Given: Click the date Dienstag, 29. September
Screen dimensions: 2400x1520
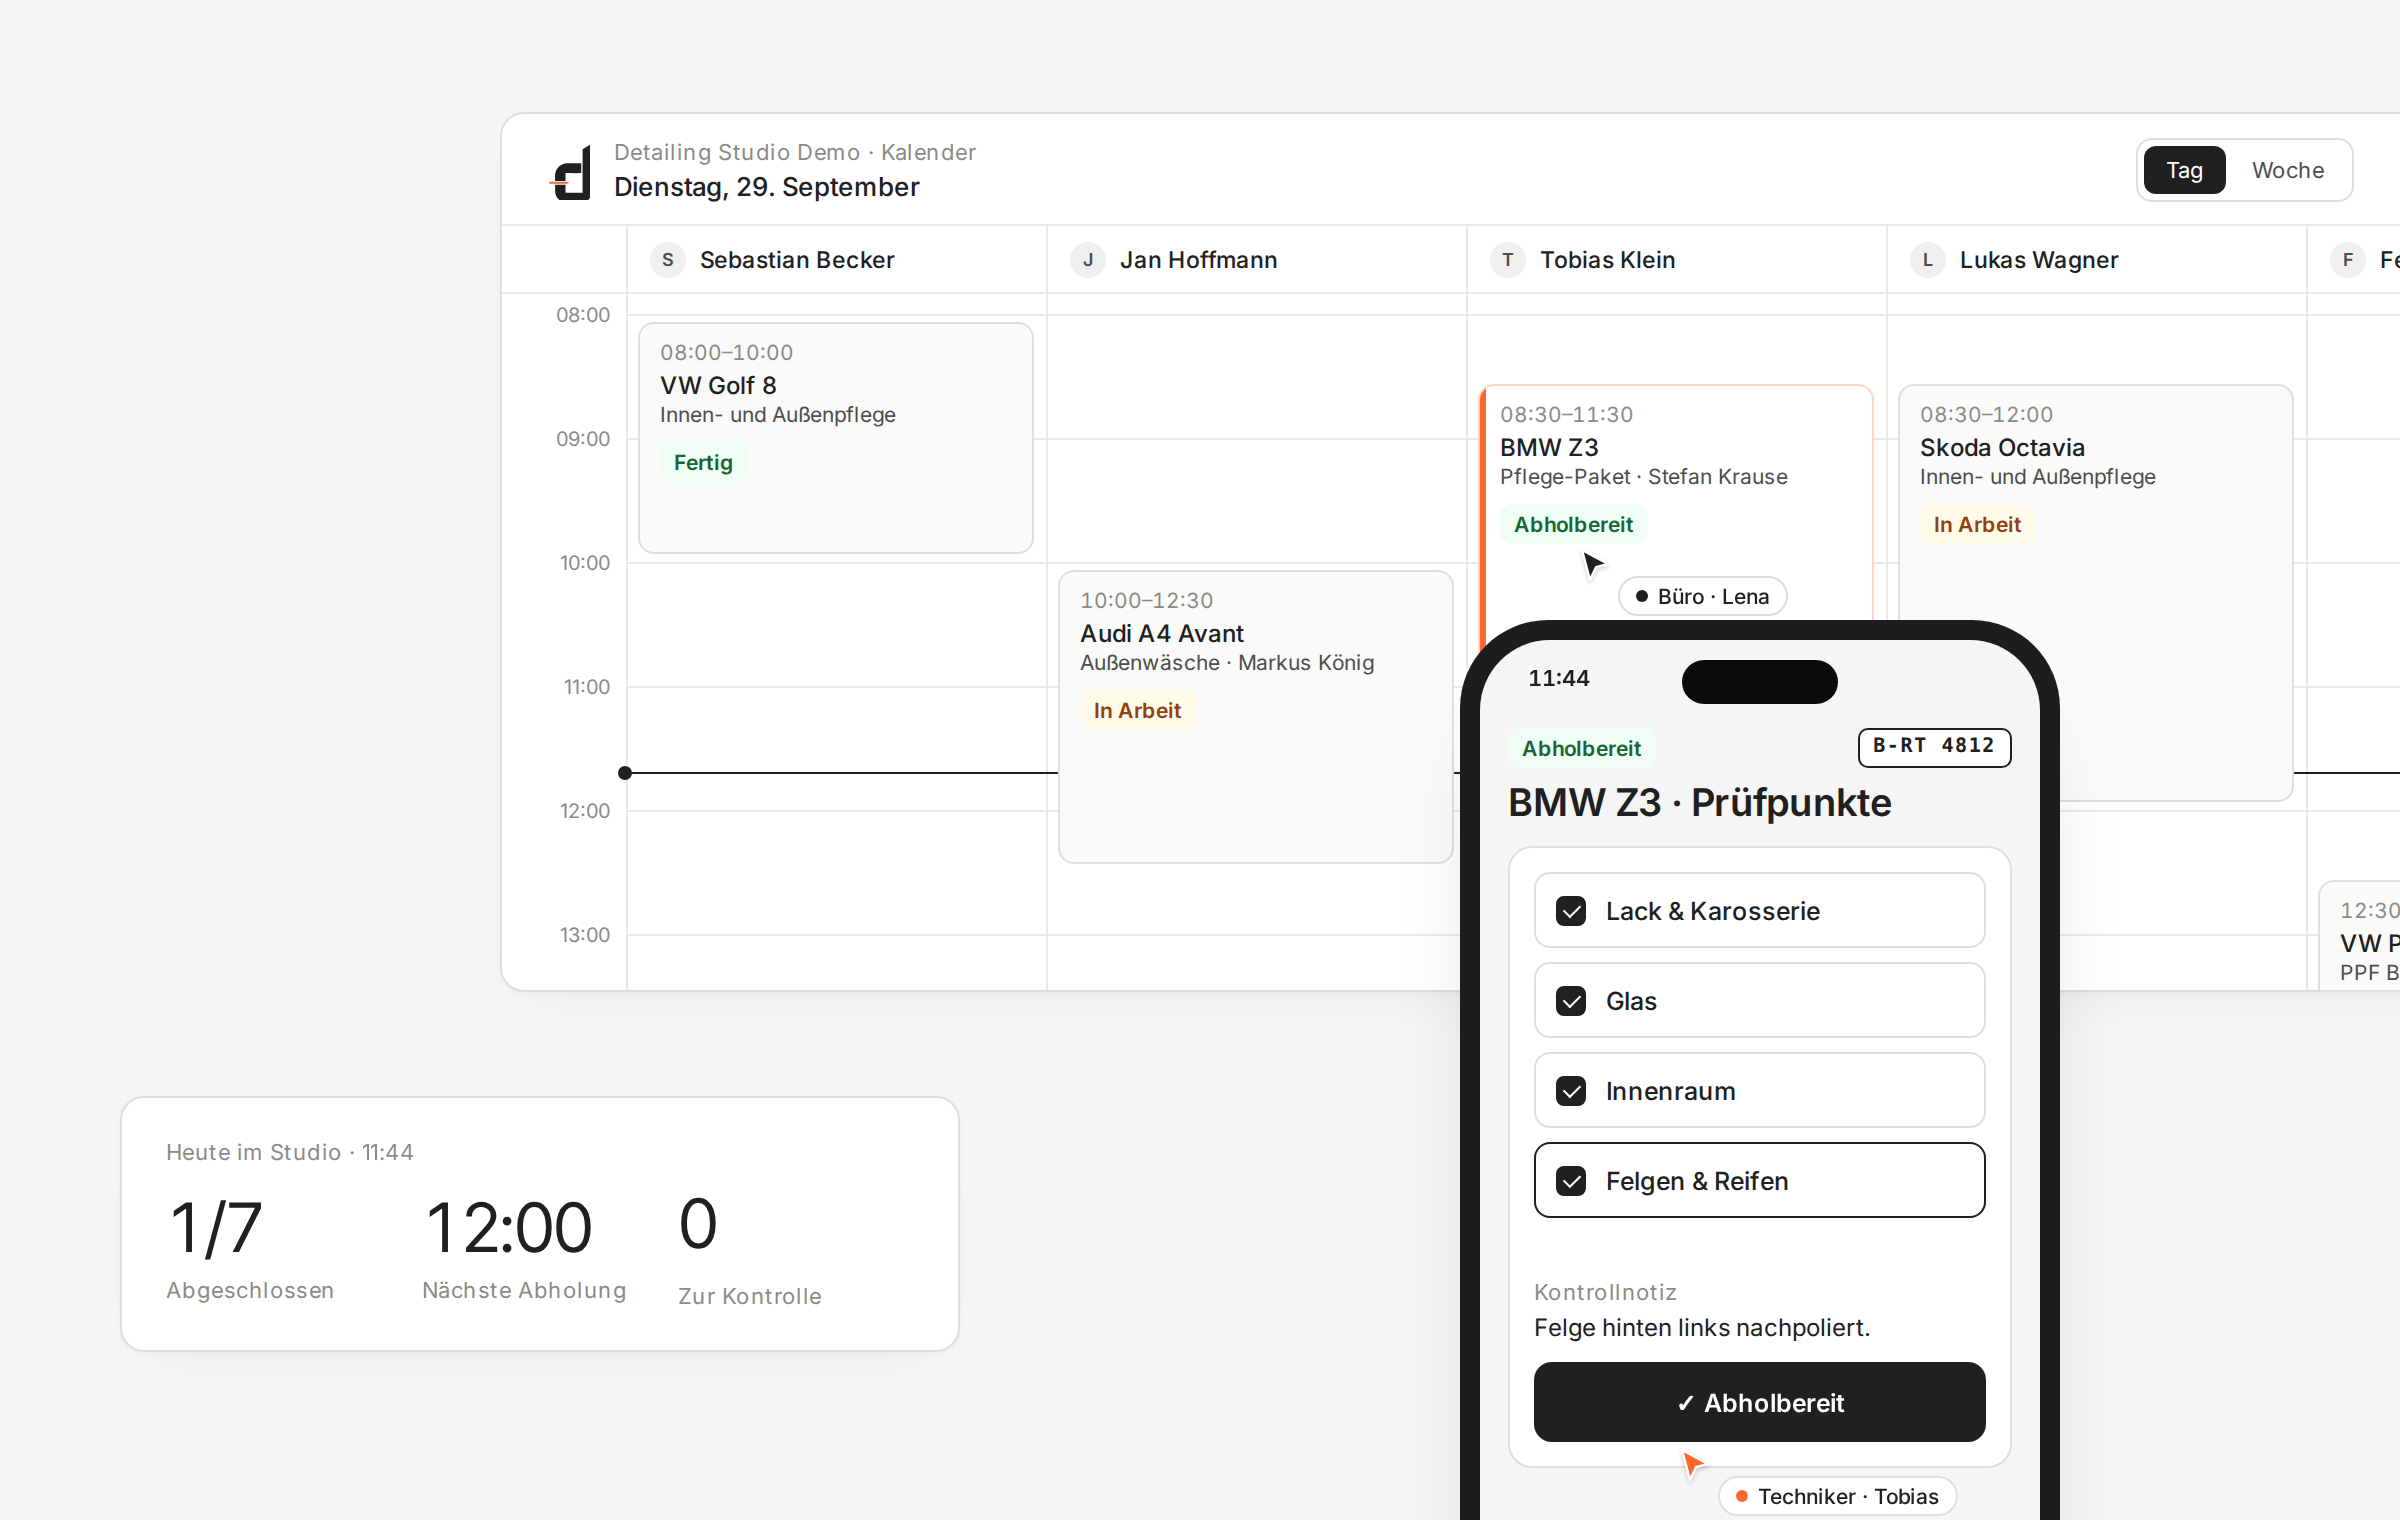Looking at the screenshot, I should [766, 187].
